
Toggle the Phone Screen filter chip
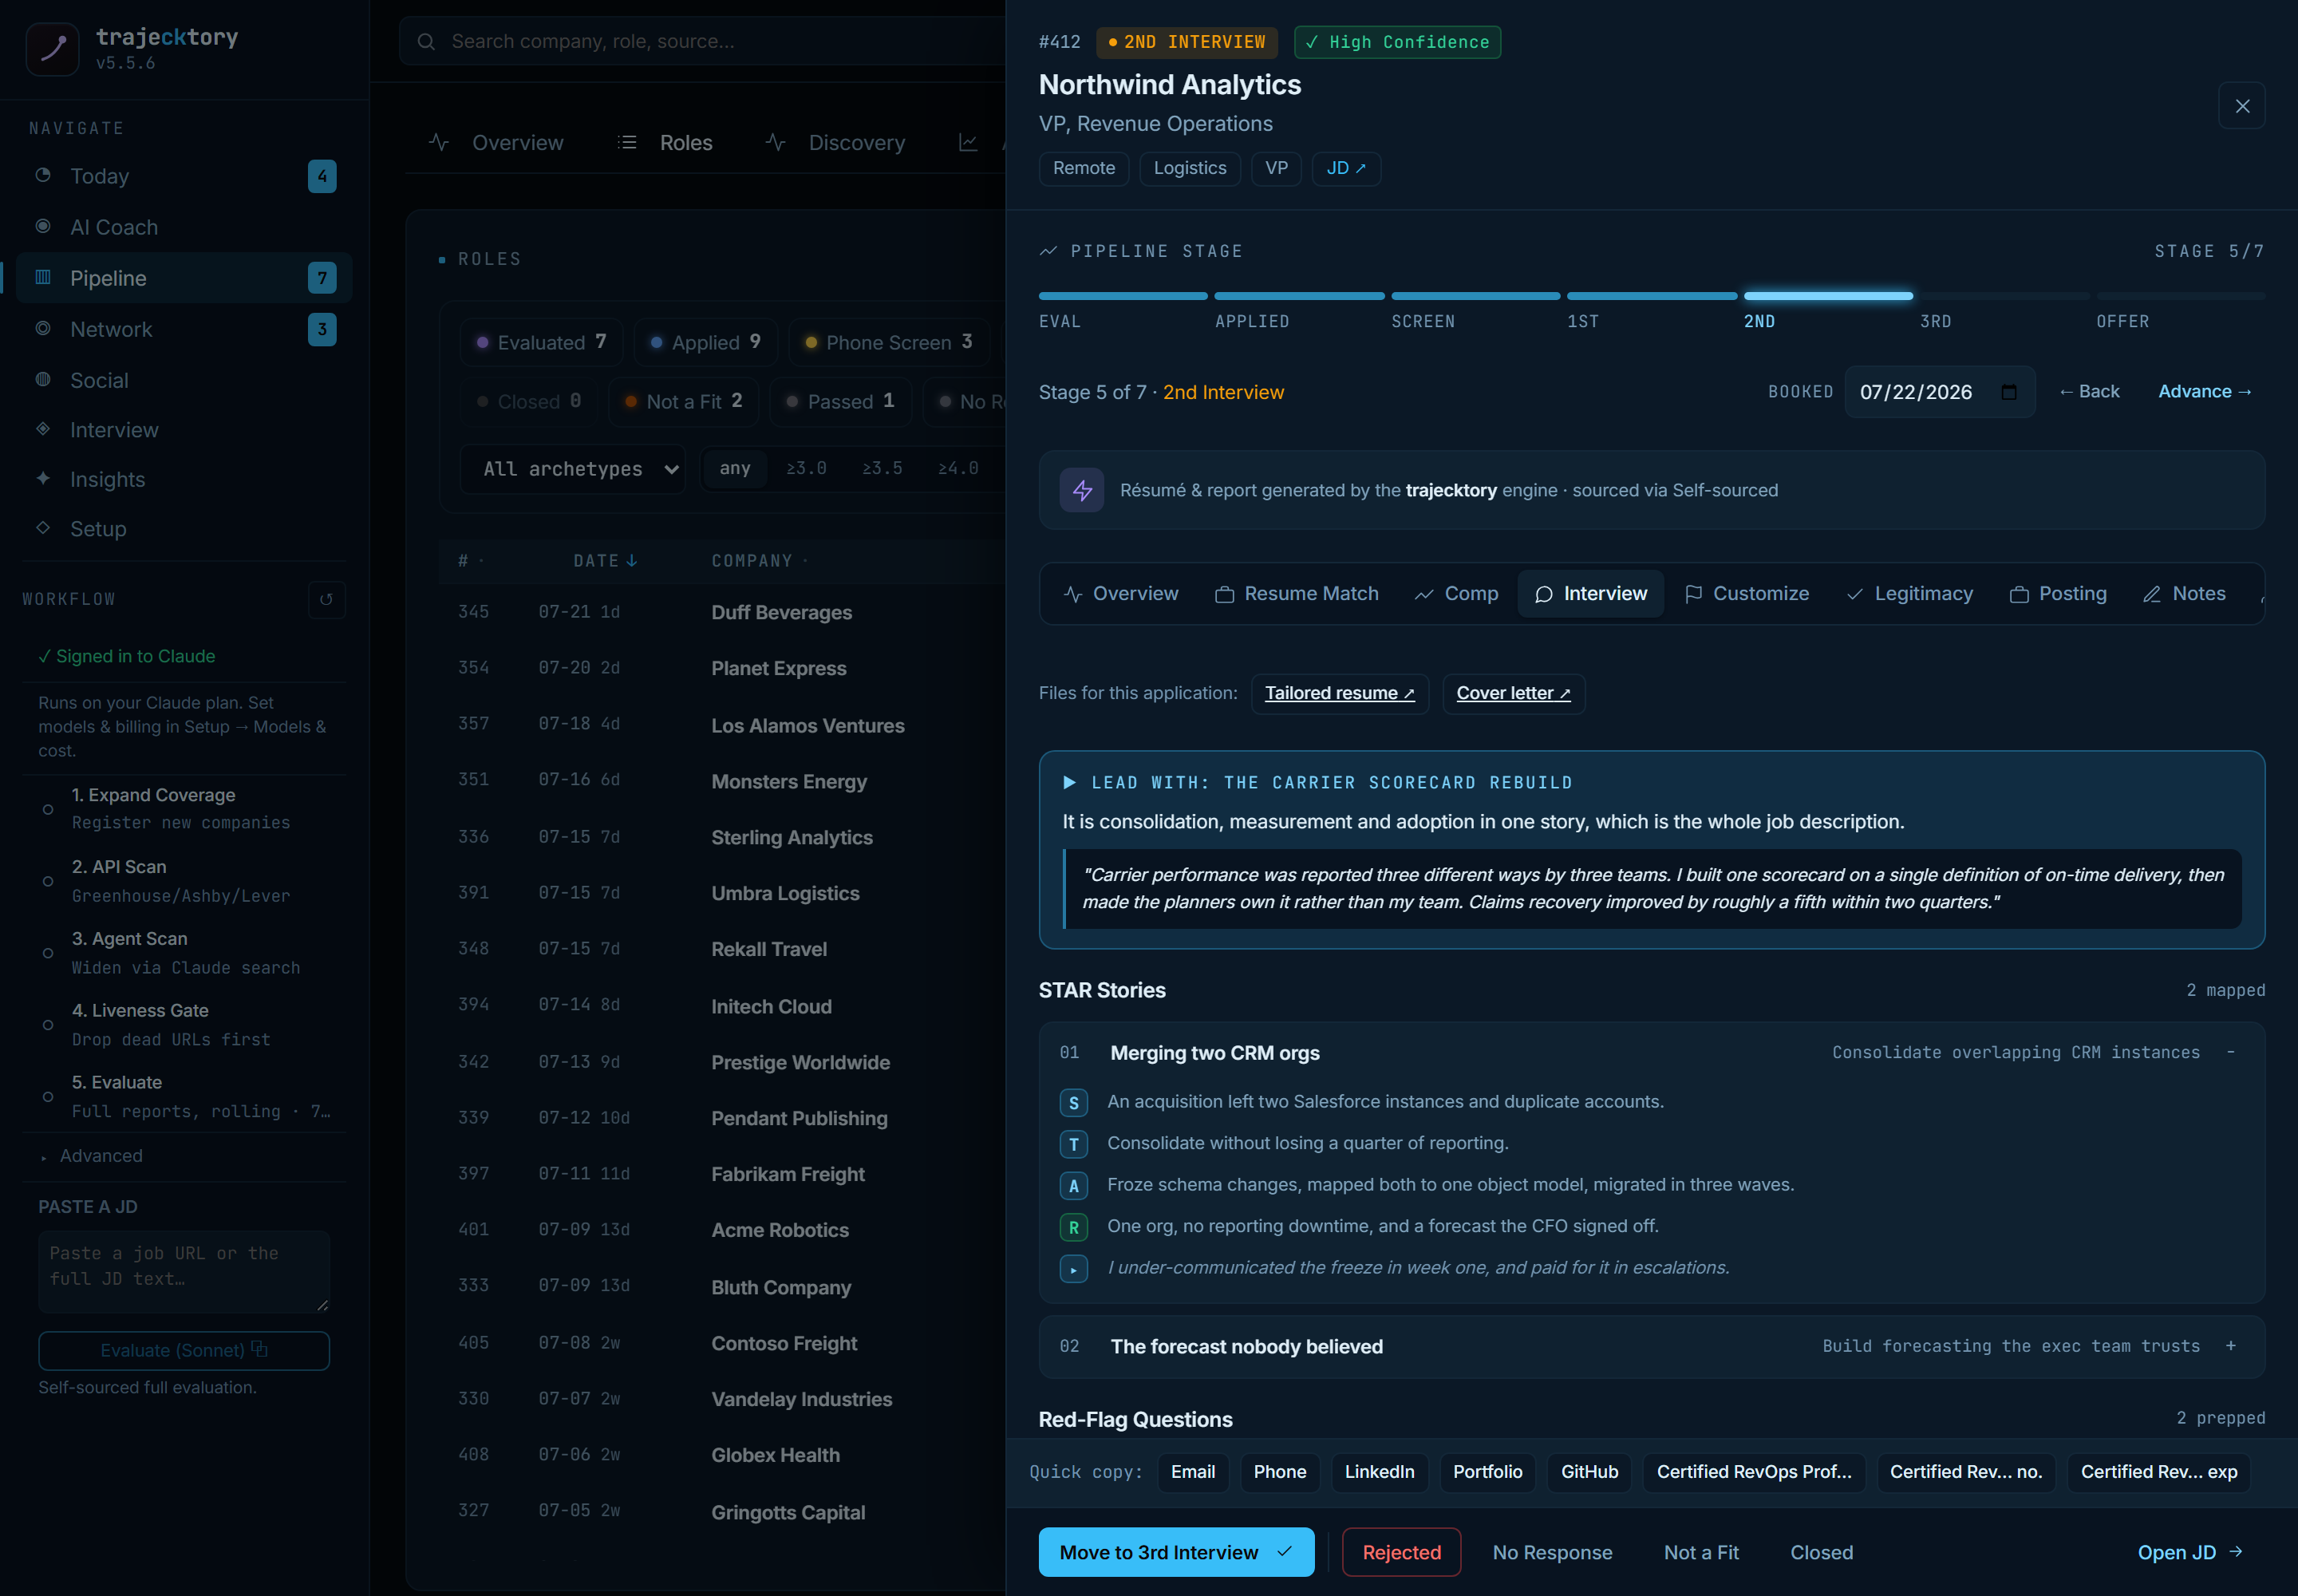pyautogui.click(x=889, y=342)
